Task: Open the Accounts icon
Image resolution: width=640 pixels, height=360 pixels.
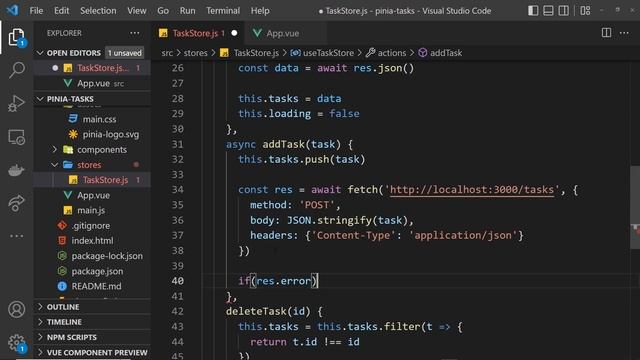Action: pos(16,309)
